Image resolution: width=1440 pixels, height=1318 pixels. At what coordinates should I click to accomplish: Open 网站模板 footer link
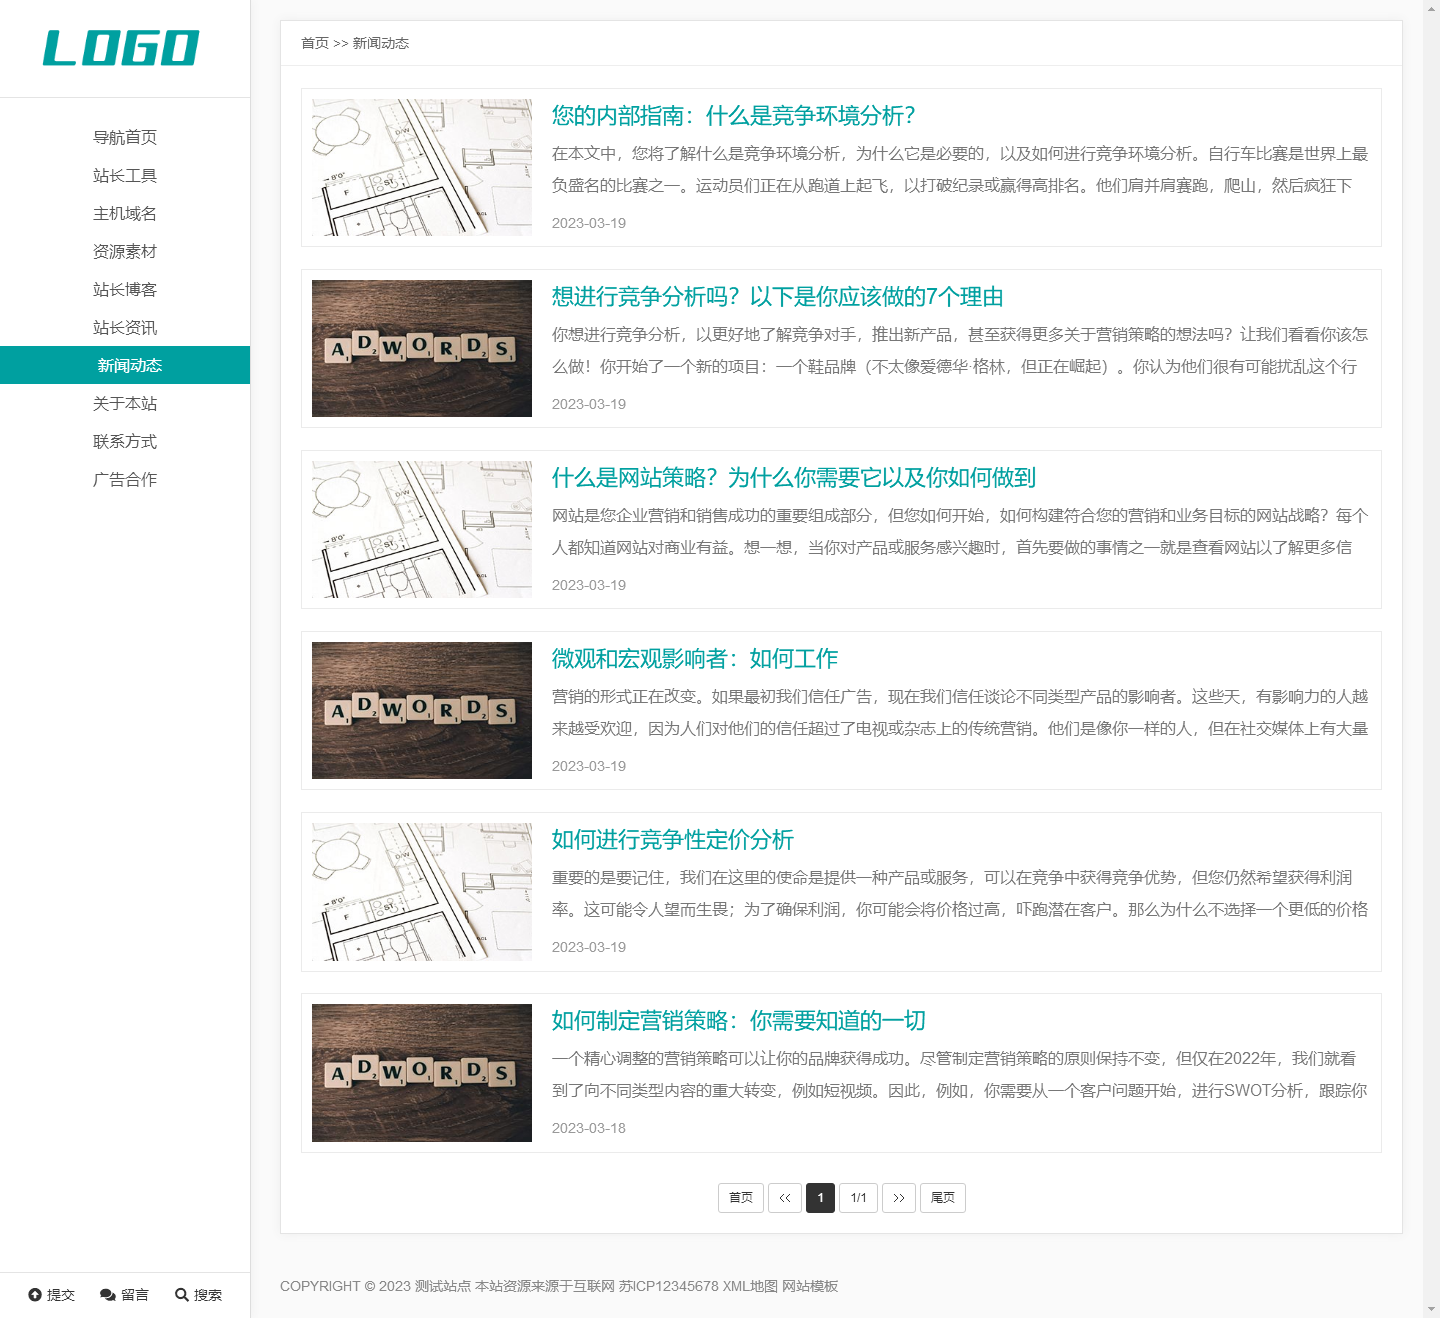(810, 1286)
